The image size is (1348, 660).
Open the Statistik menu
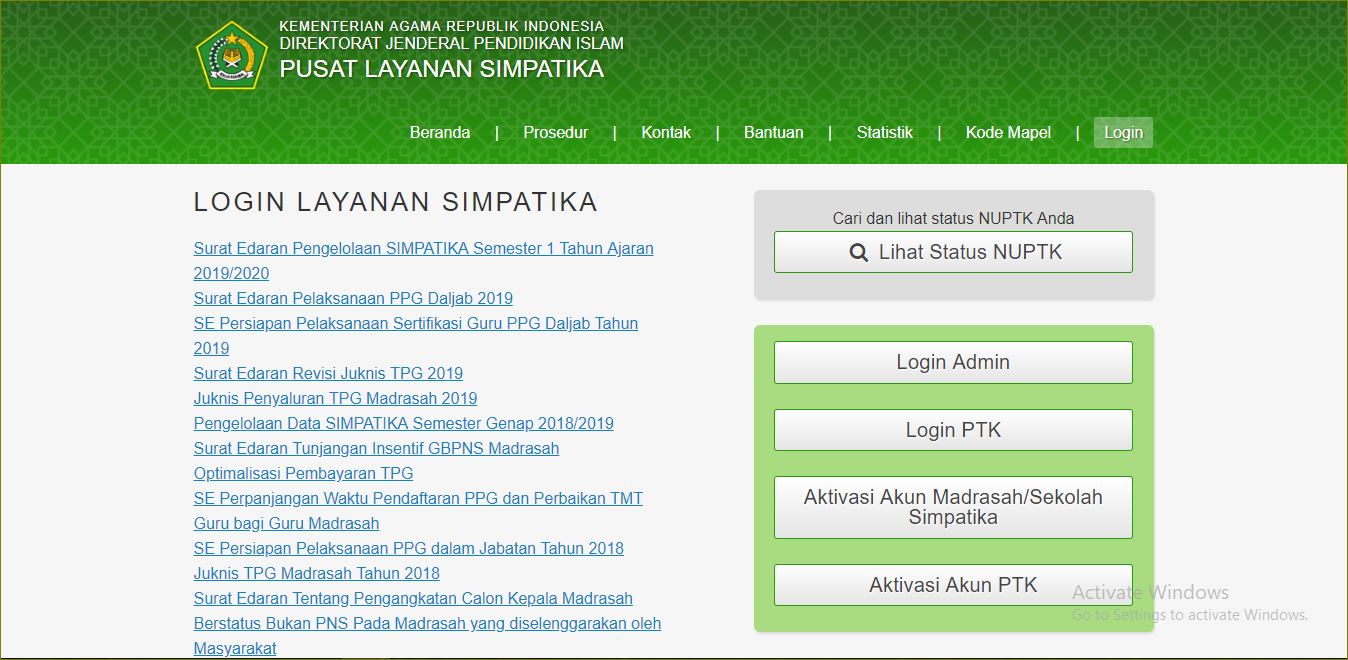(885, 132)
